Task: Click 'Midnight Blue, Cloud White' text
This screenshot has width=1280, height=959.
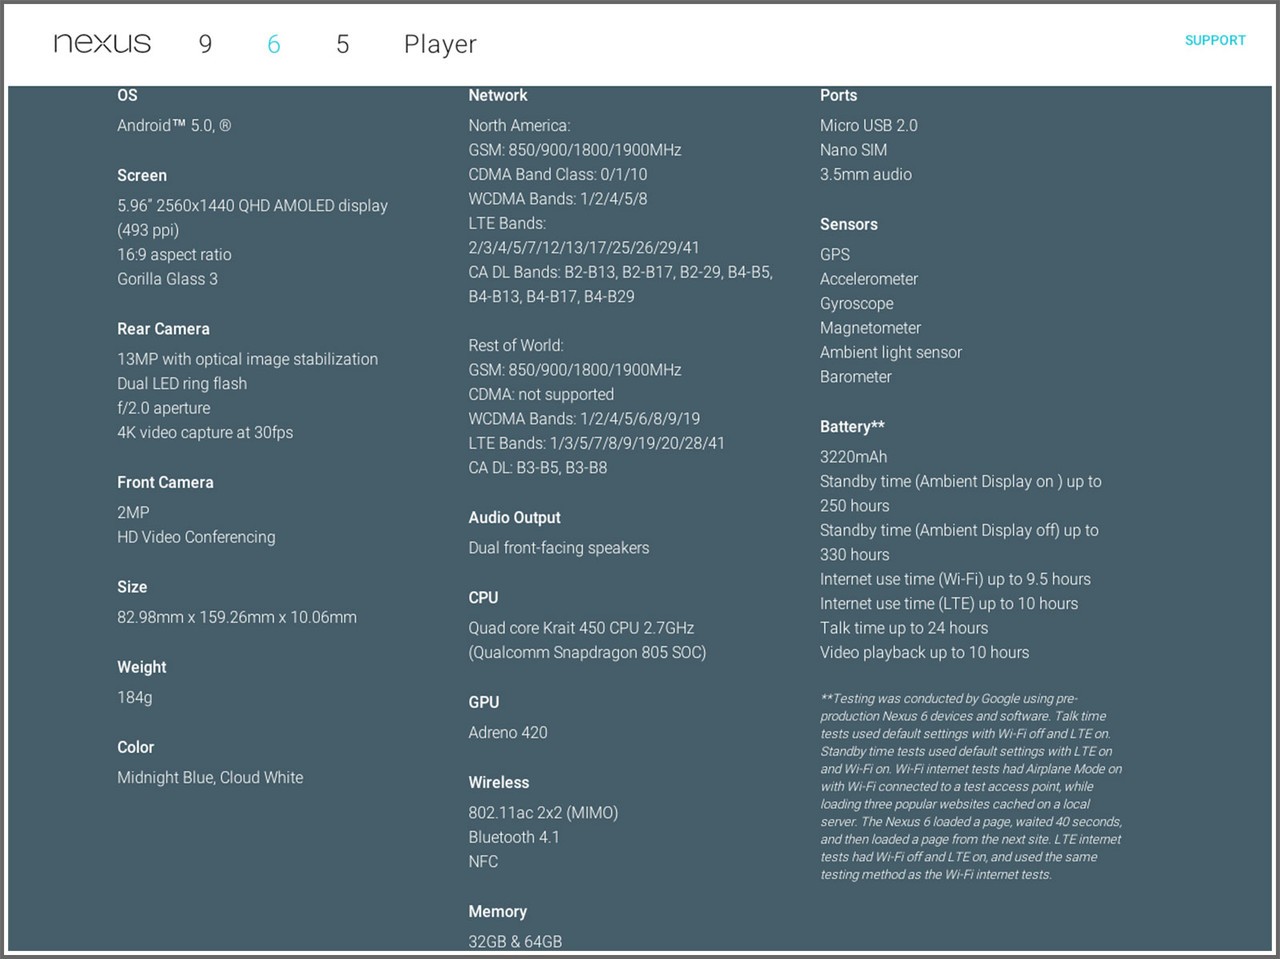Action: [x=210, y=777]
